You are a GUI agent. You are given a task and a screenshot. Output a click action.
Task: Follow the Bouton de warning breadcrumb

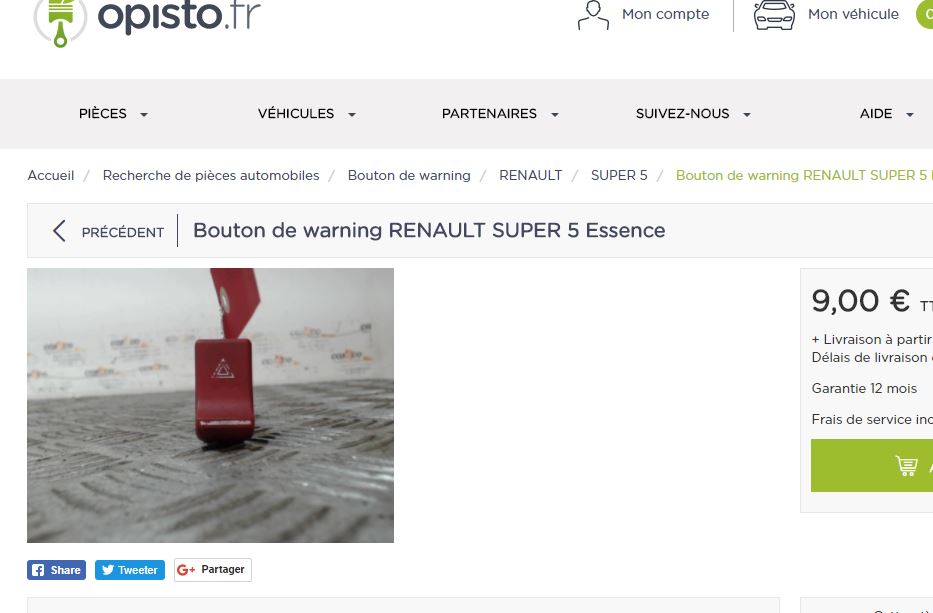(409, 176)
